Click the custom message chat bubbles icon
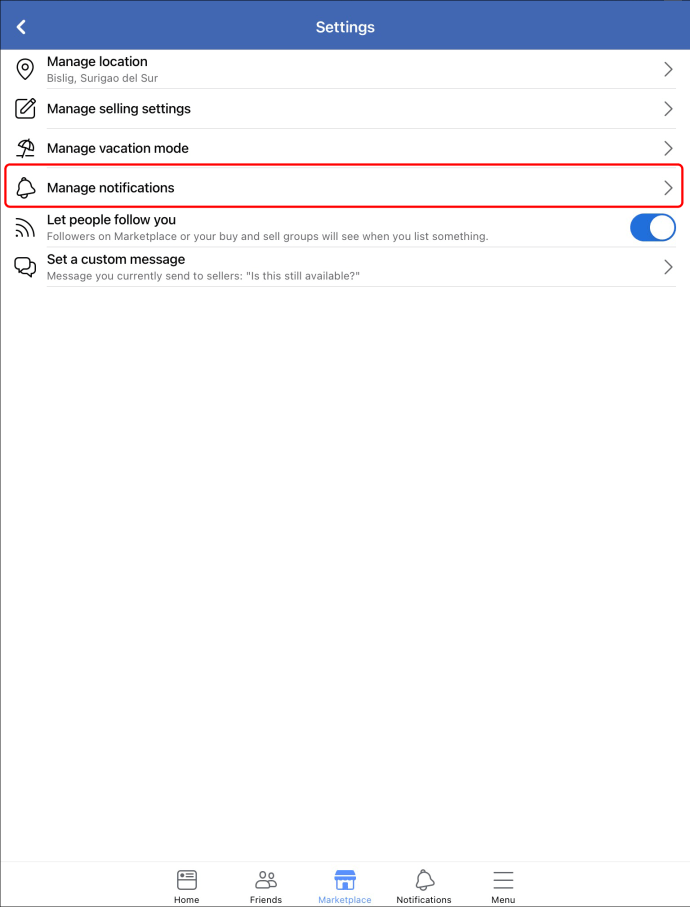 (25, 267)
